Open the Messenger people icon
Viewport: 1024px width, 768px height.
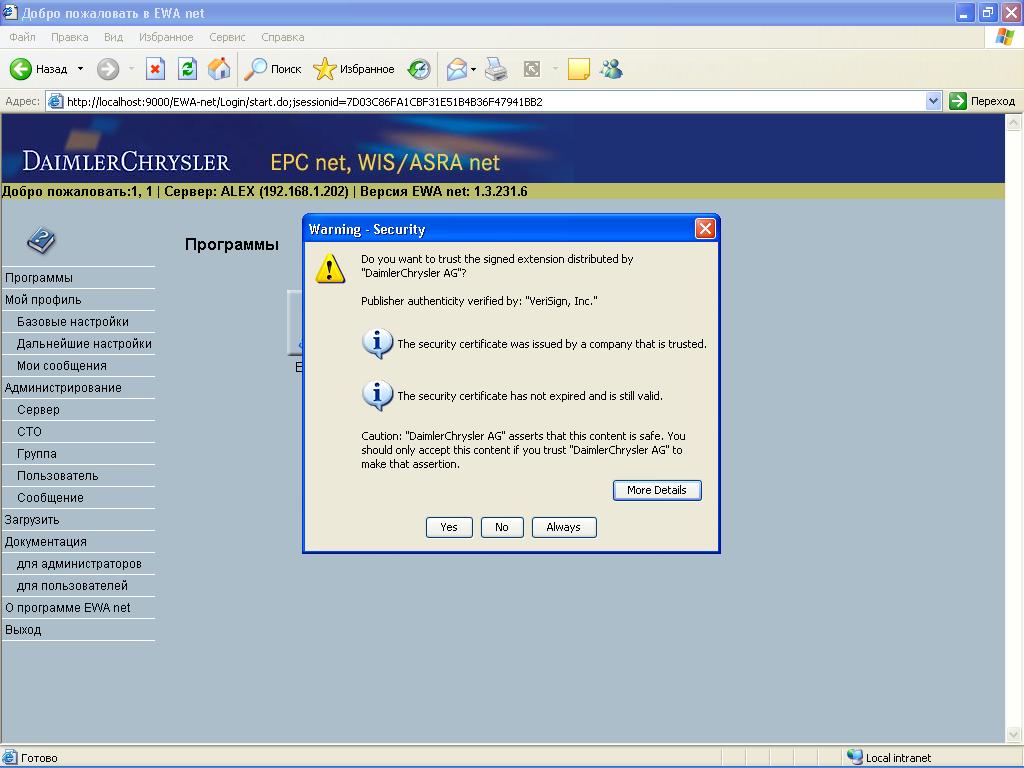coord(612,69)
